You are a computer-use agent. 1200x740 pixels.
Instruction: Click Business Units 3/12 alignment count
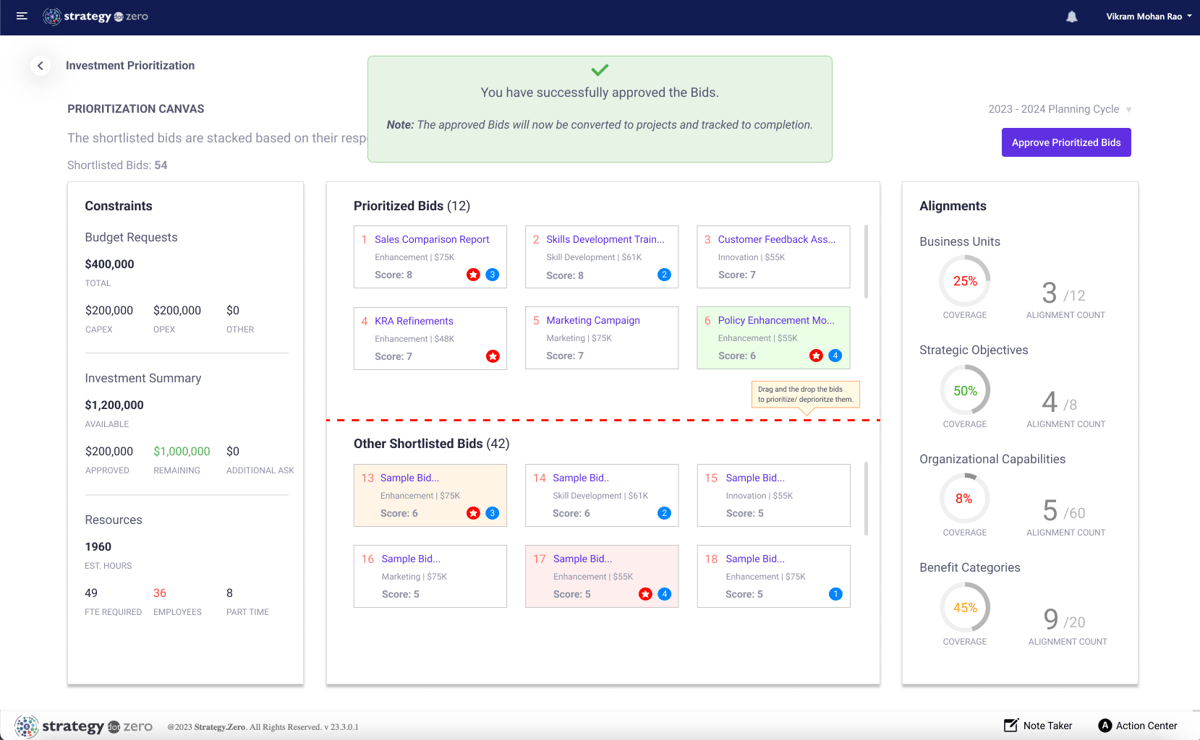coord(1064,293)
